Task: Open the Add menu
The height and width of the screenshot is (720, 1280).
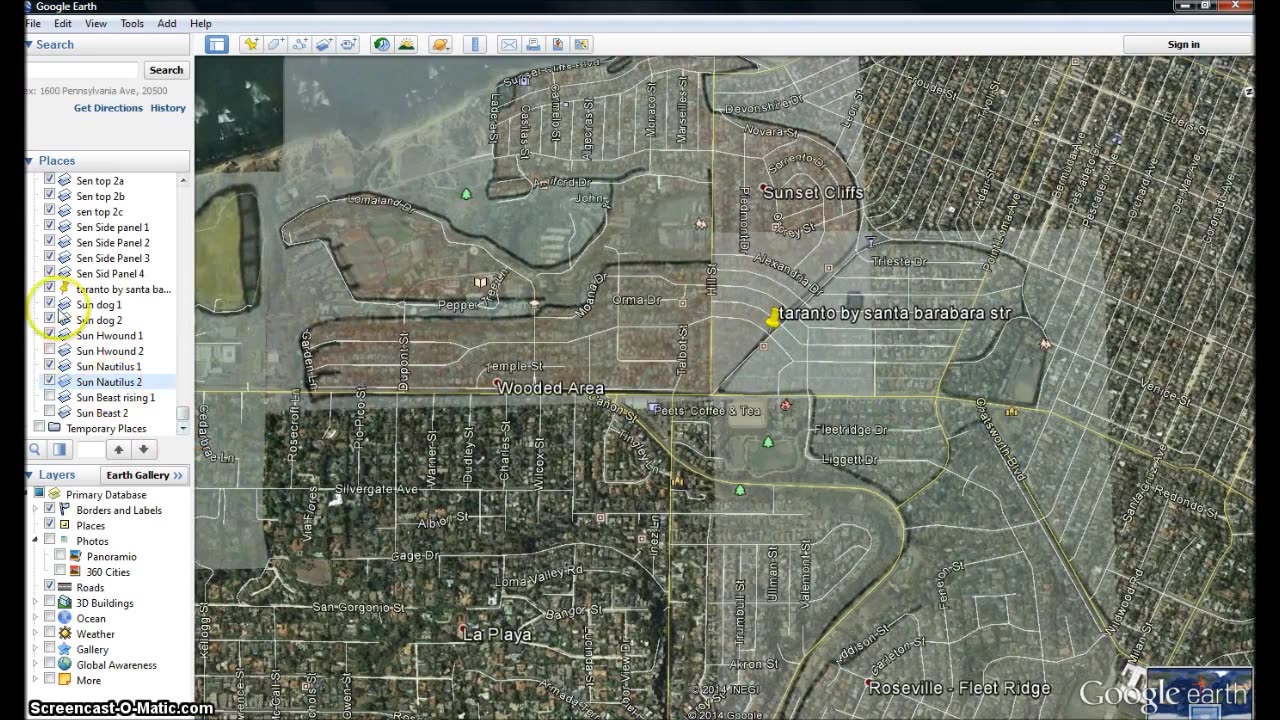Action: pos(167,23)
